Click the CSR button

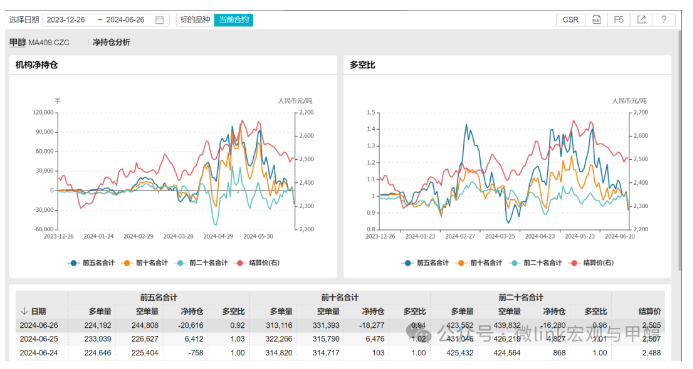(570, 20)
